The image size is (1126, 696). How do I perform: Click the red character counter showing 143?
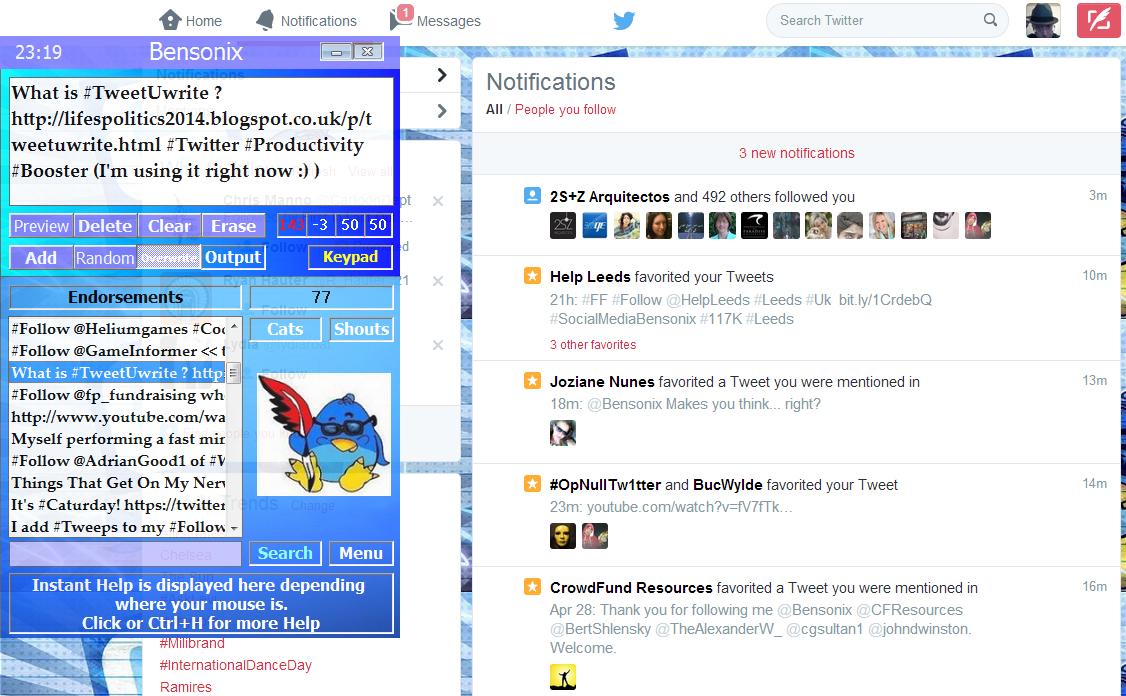(x=292, y=225)
